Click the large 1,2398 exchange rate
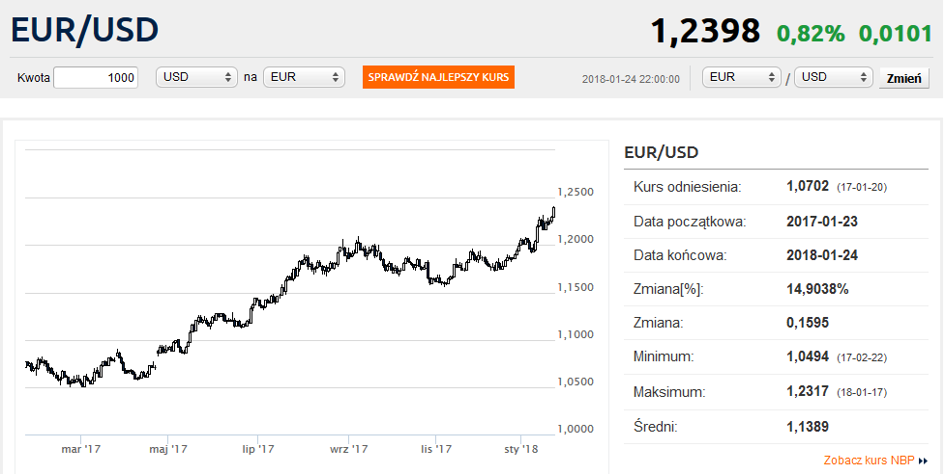 coord(705,31)
